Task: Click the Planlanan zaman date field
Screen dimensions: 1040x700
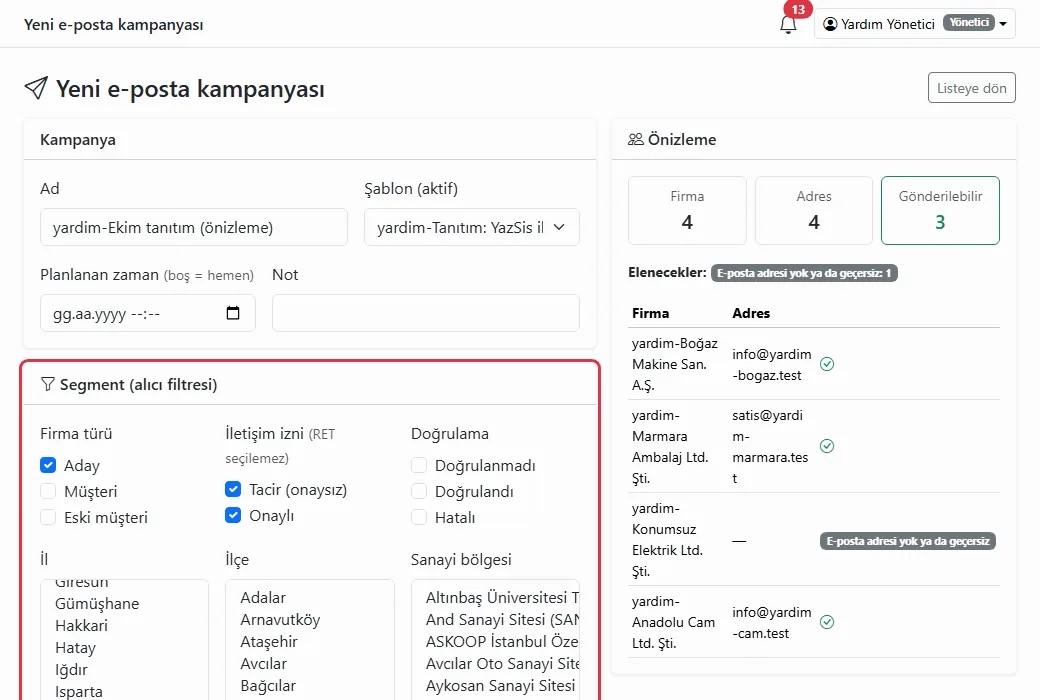Action: coord(148,313)
